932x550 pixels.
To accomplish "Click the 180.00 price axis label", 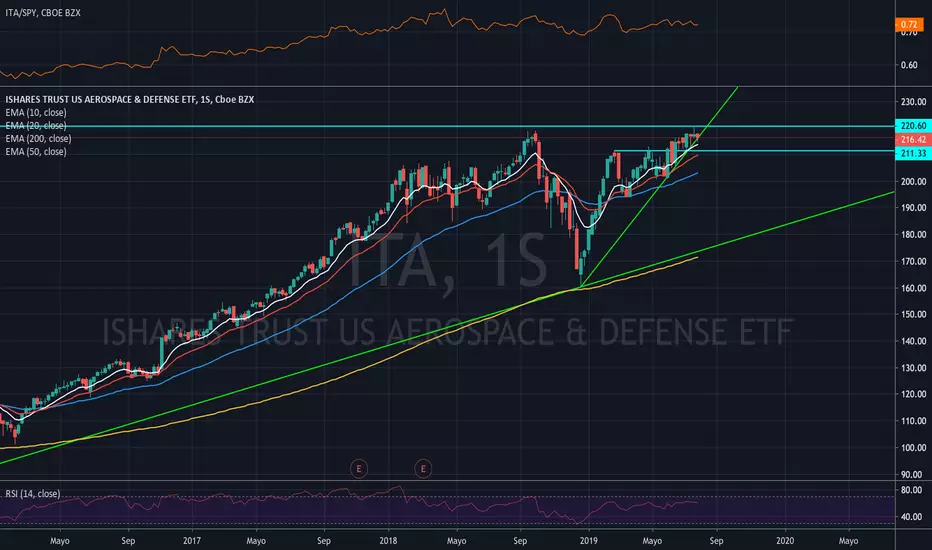I will (913, 234).
